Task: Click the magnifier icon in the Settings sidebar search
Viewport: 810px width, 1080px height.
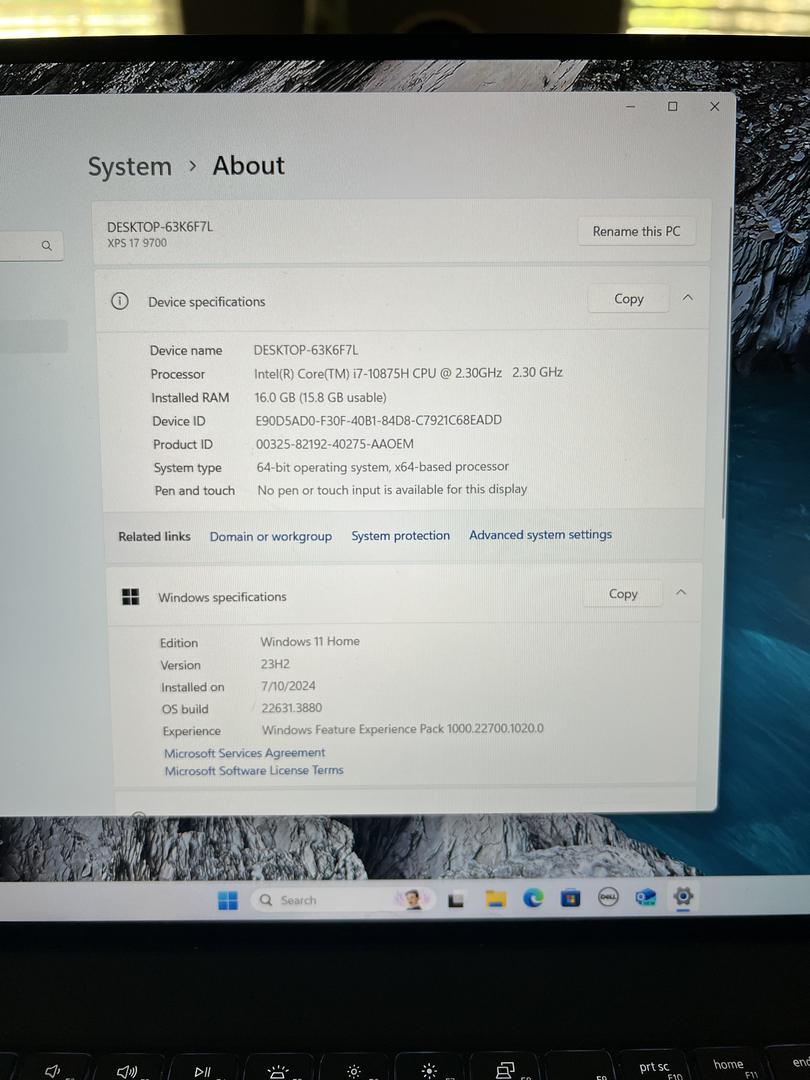Action: coord(47,245)
